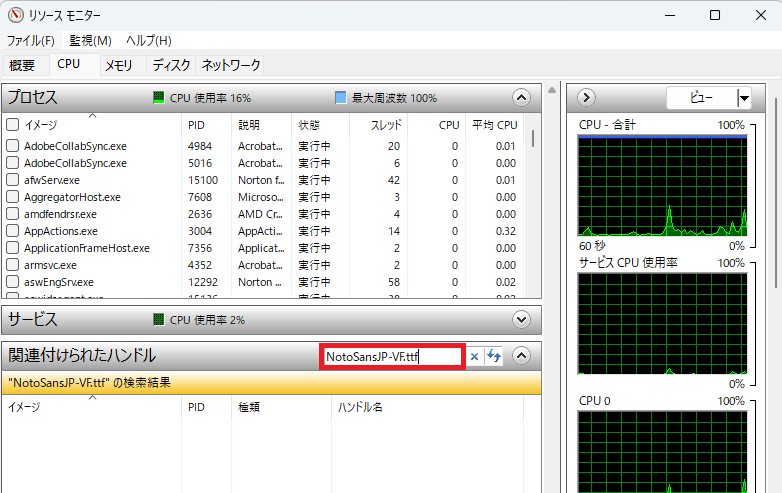Click PID value 7608
Image resolution: width=782 pixels, height=493 pixels.
point(200,197)
